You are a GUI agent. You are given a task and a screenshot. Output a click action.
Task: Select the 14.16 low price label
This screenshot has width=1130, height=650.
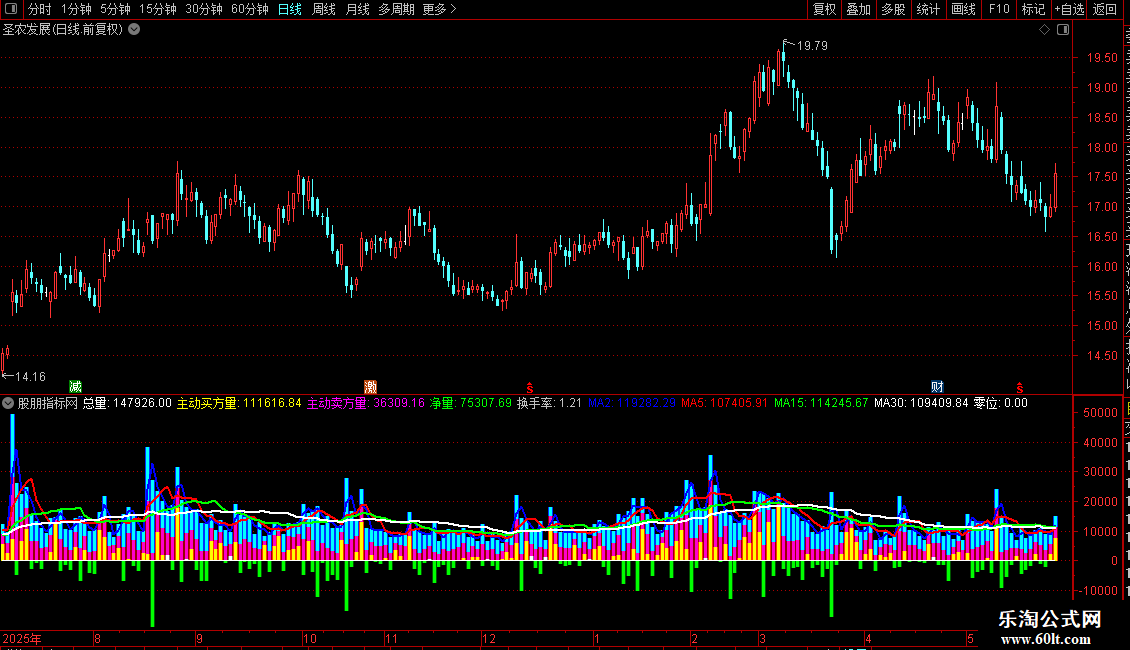[x=30, y=377]
